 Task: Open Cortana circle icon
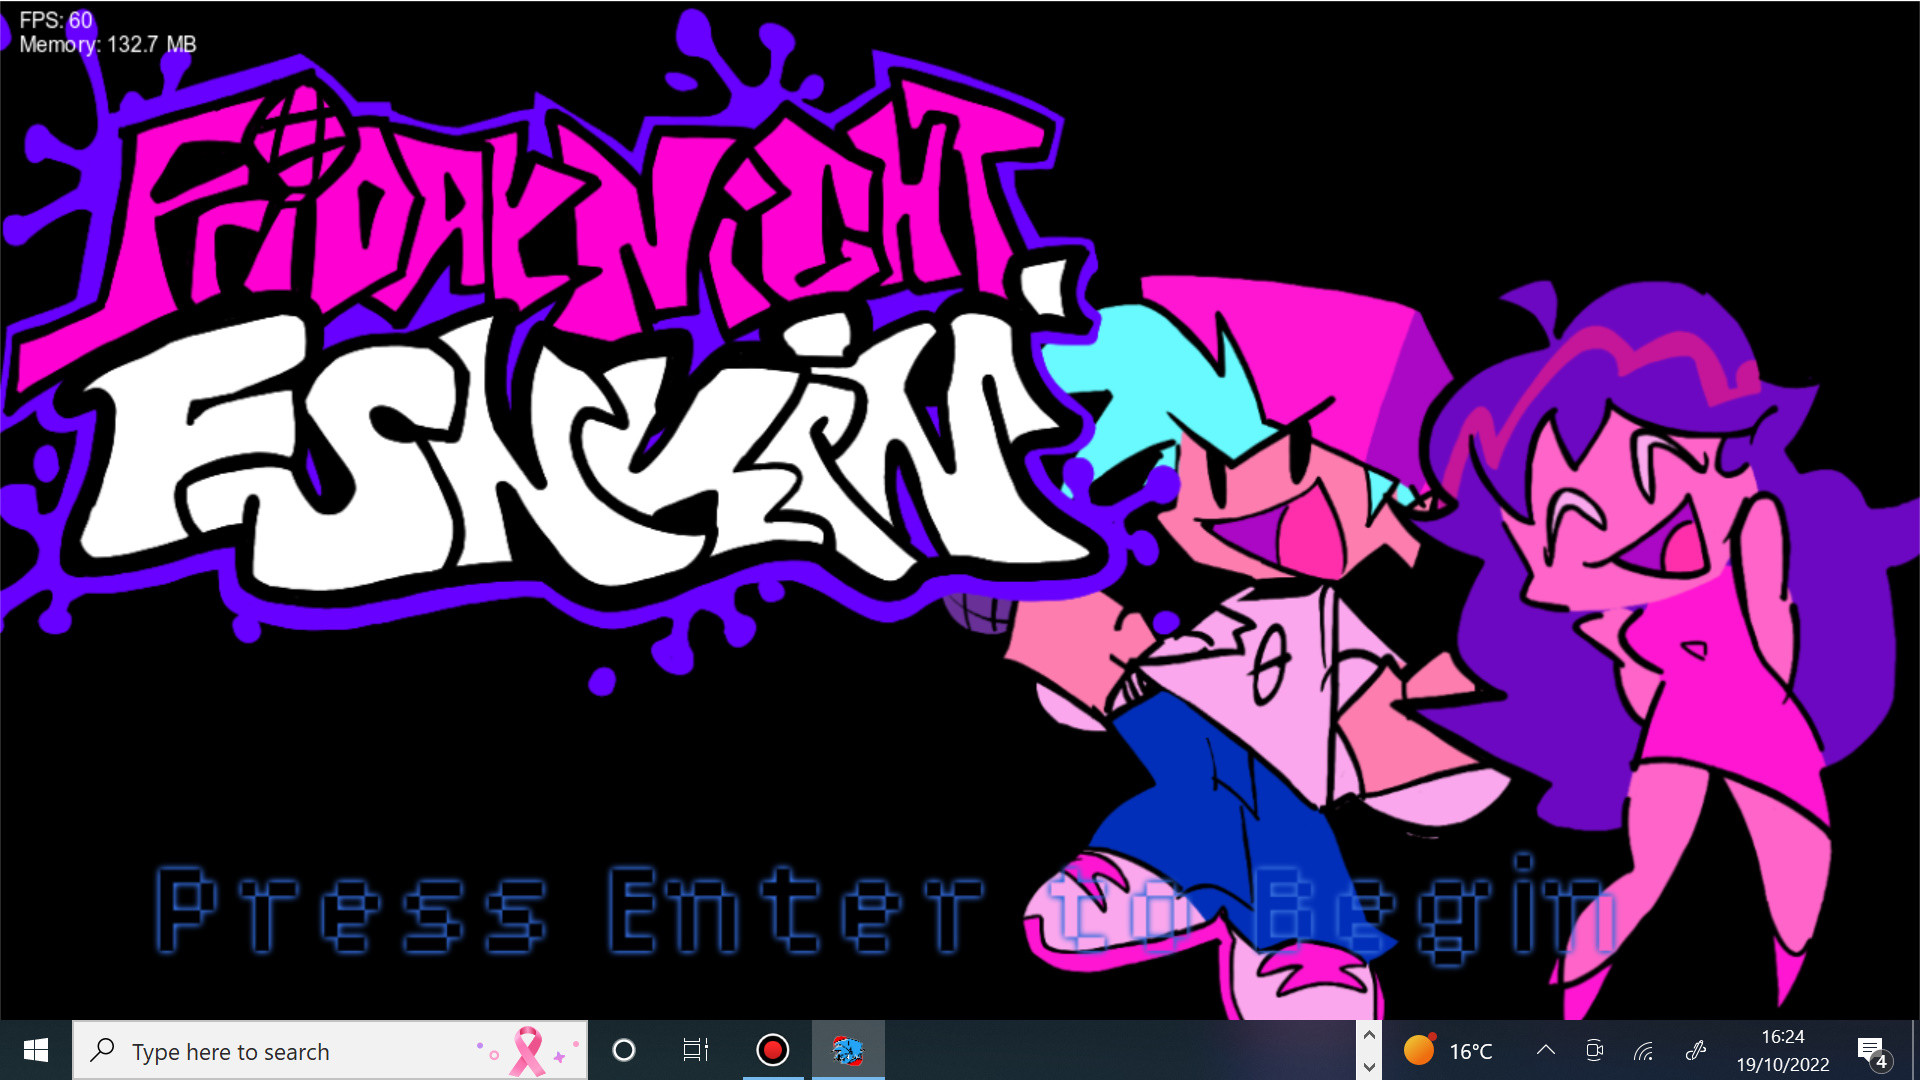pos(624,1050)
